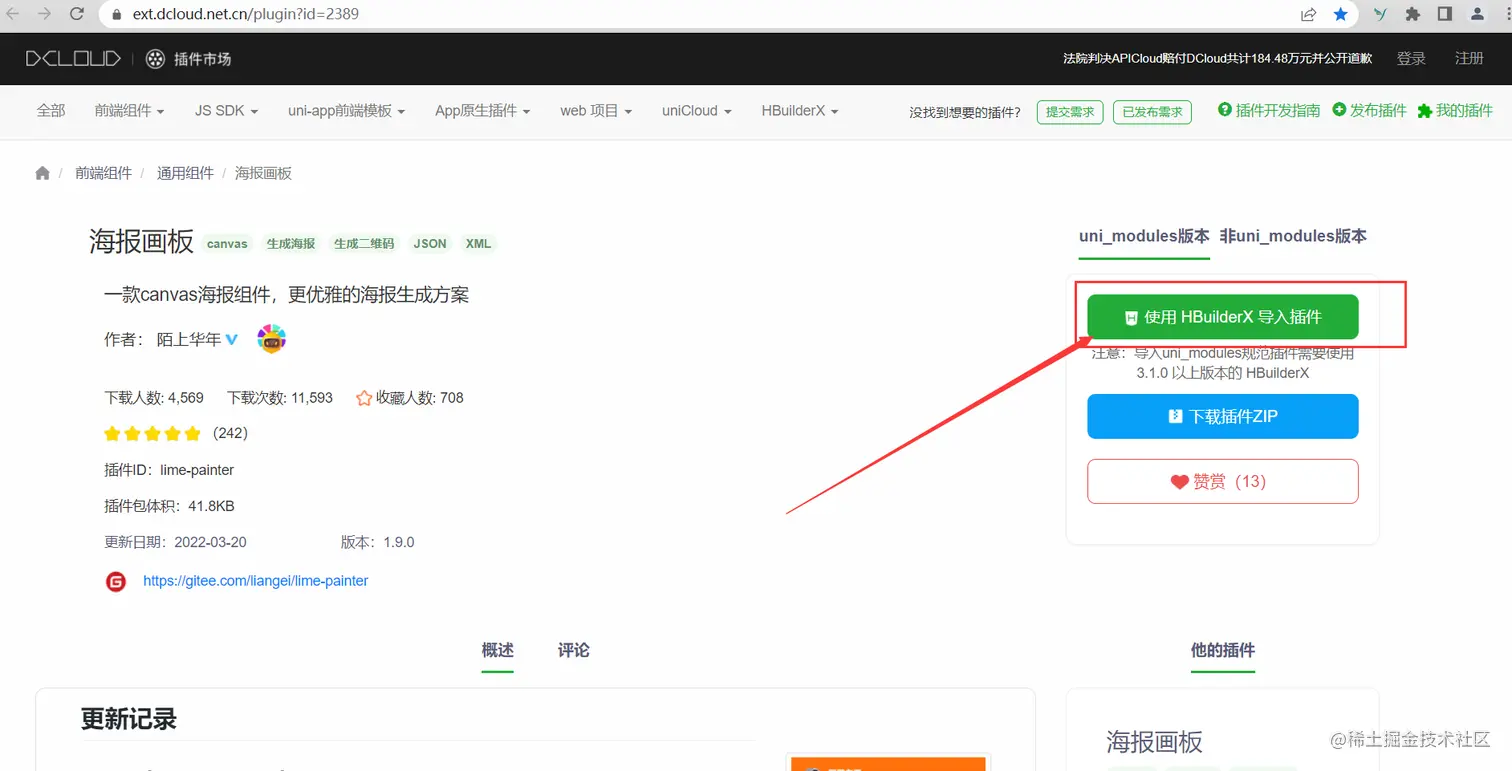Click the 已发布需求 button

(1150, 112)
